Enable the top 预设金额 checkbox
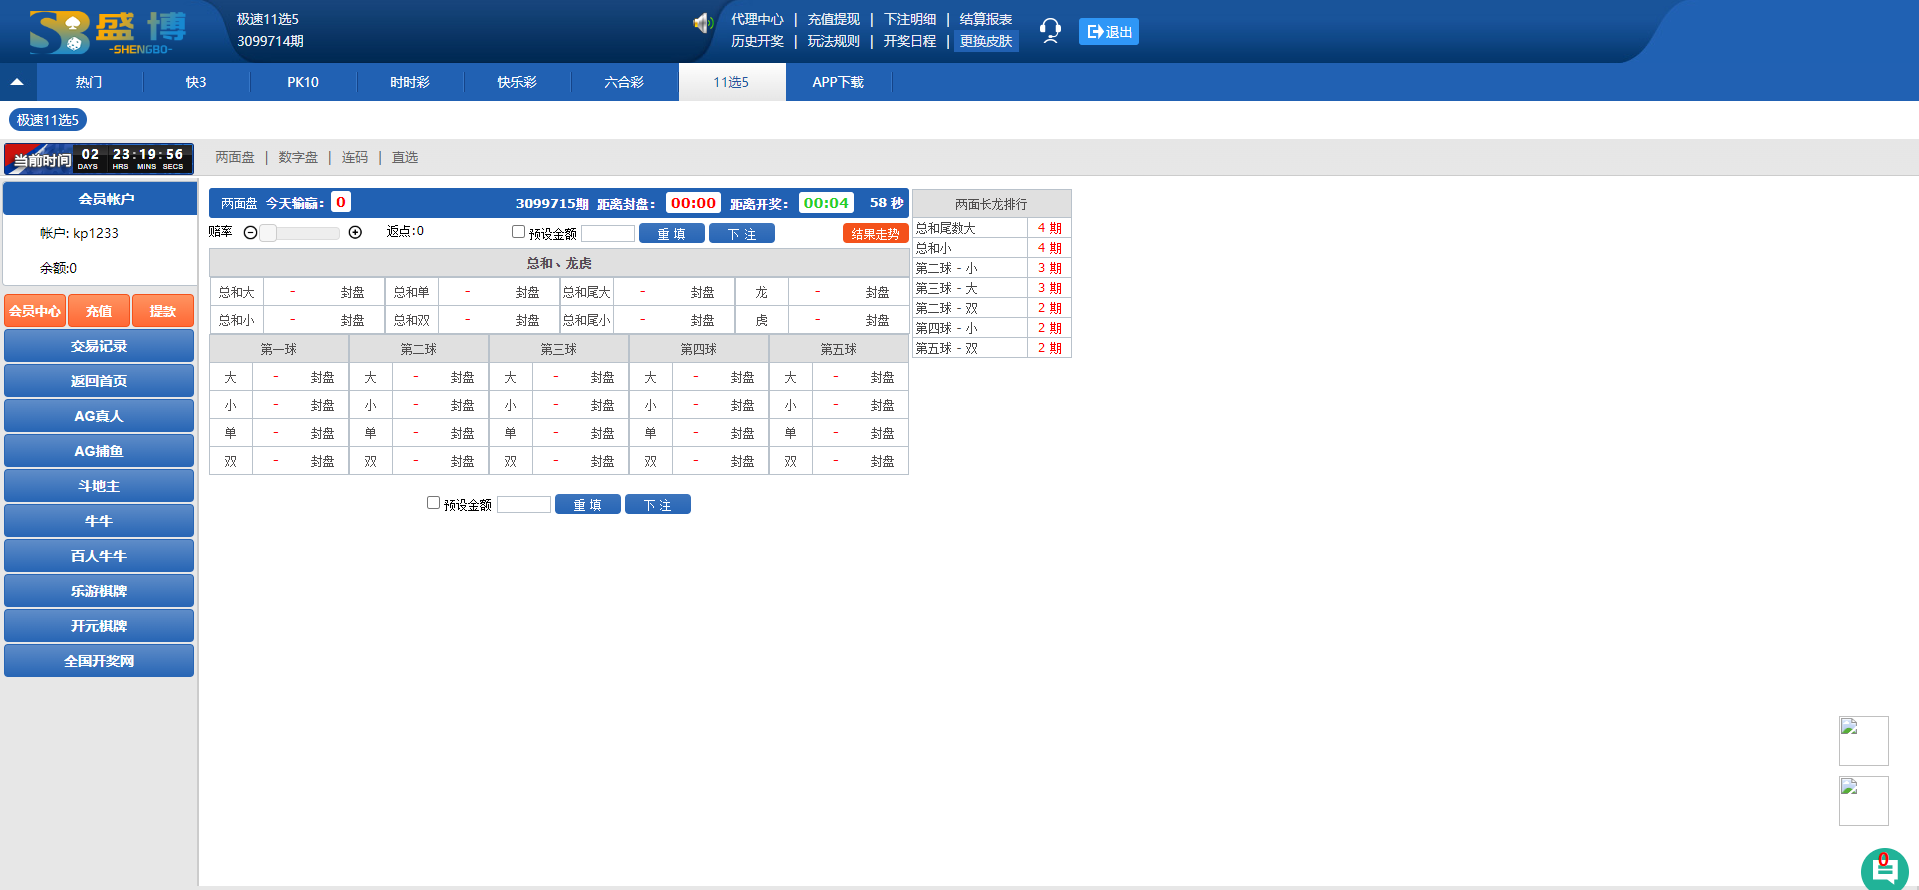Screen dimensions: 1919x890 (x=518, y=232)
